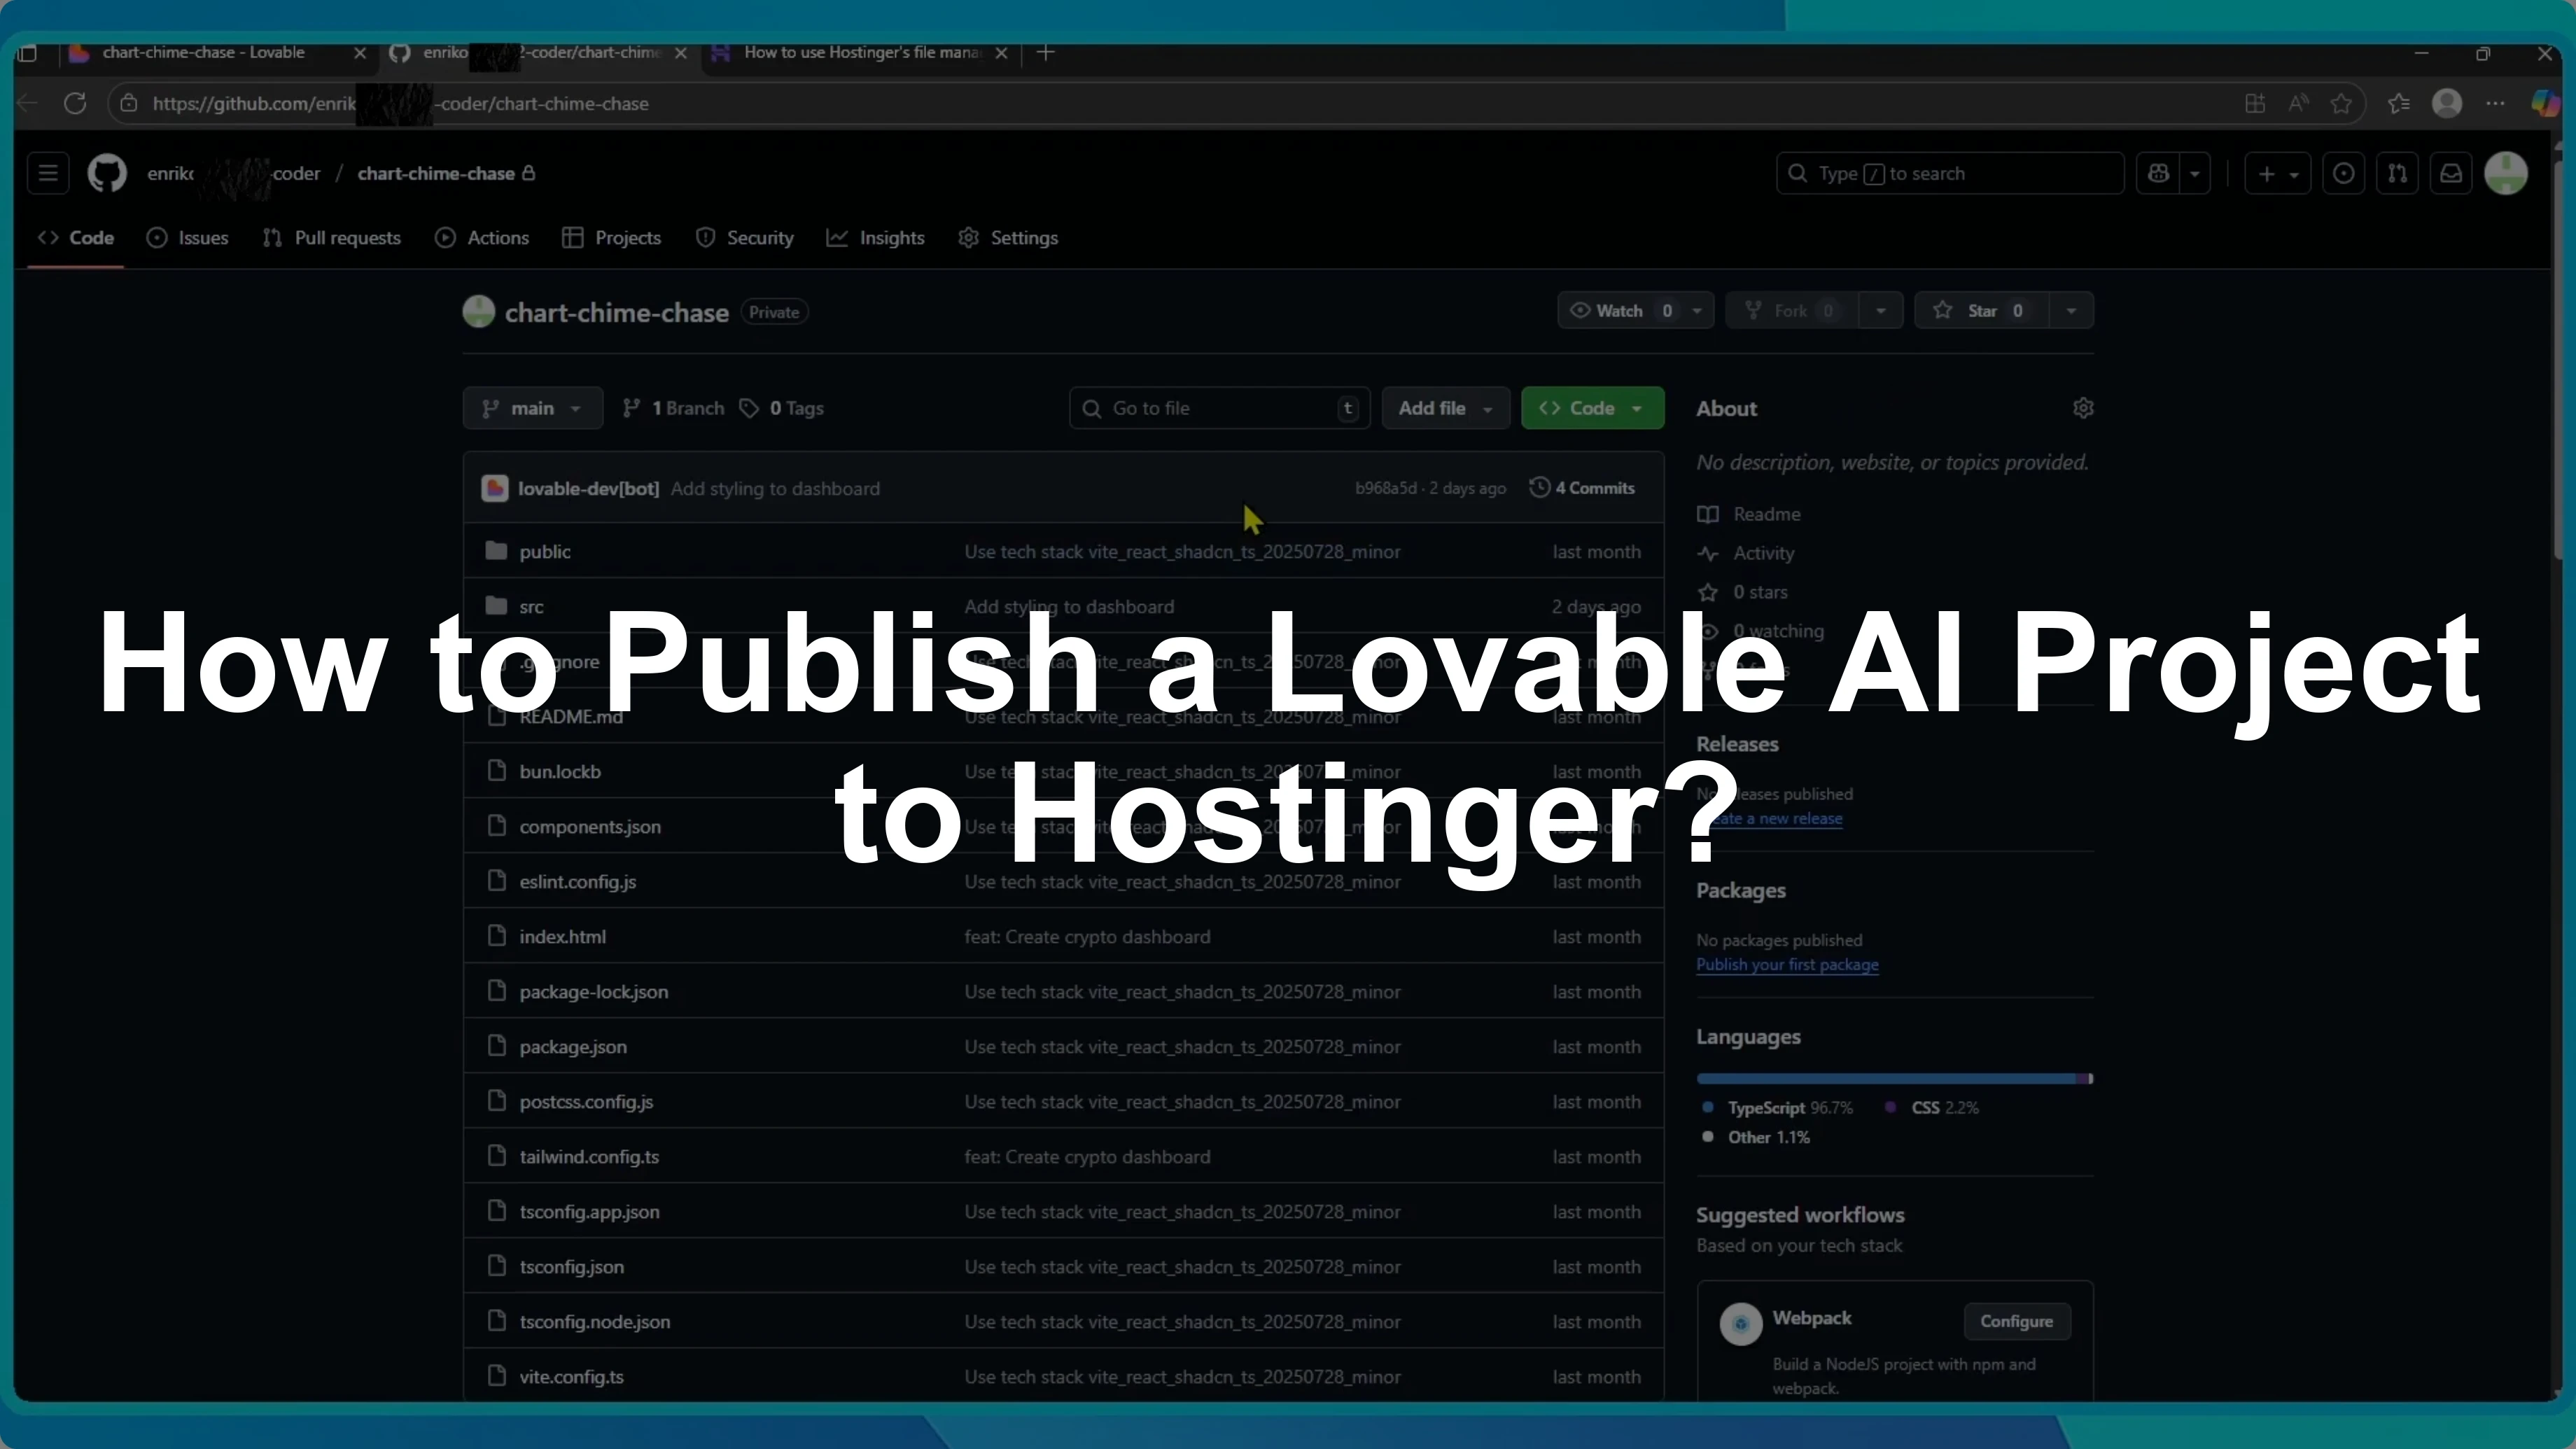
Task: Open the lovable-dev[bot] author link
Action: pyautogui.click(x=588, y=488)
